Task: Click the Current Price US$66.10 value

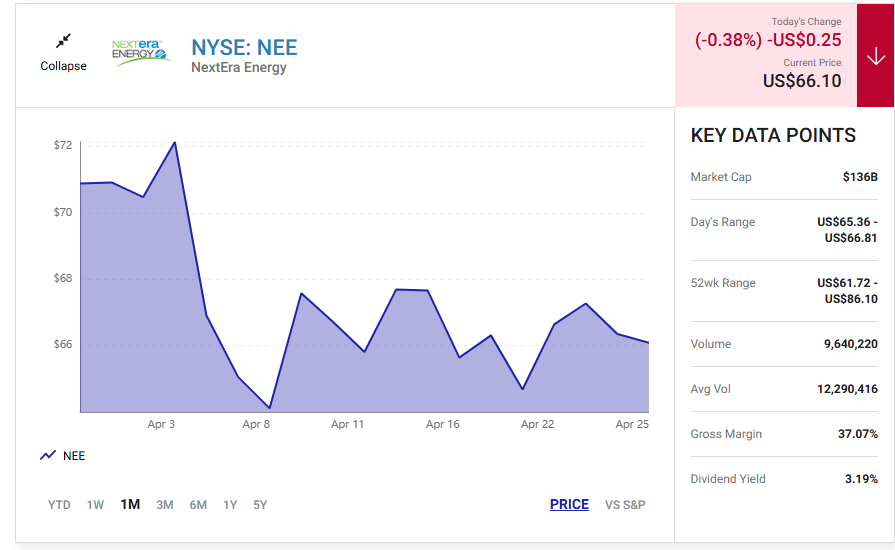Action: tap(802, 81)
